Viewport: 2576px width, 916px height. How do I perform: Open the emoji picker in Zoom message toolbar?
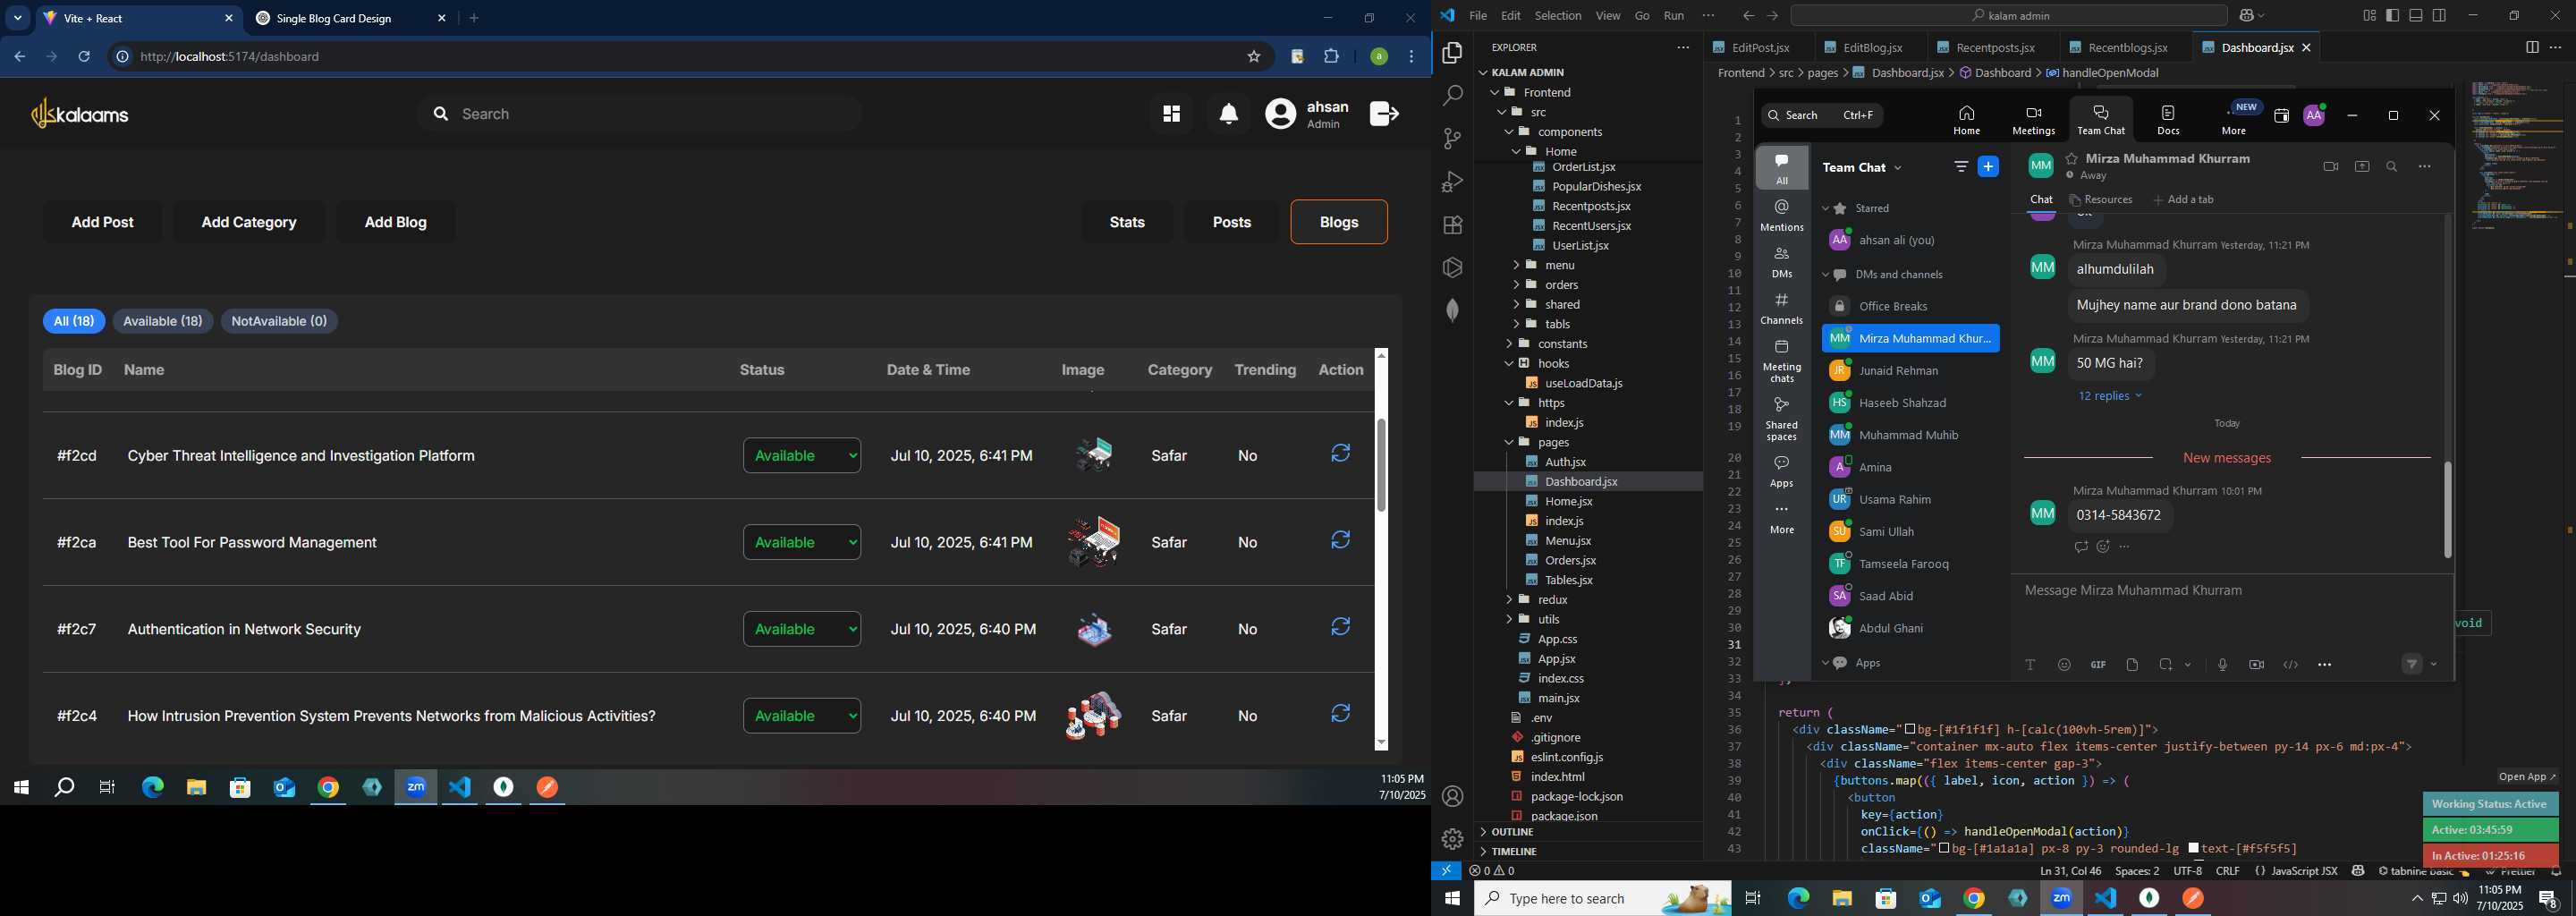coord(2064,665)
